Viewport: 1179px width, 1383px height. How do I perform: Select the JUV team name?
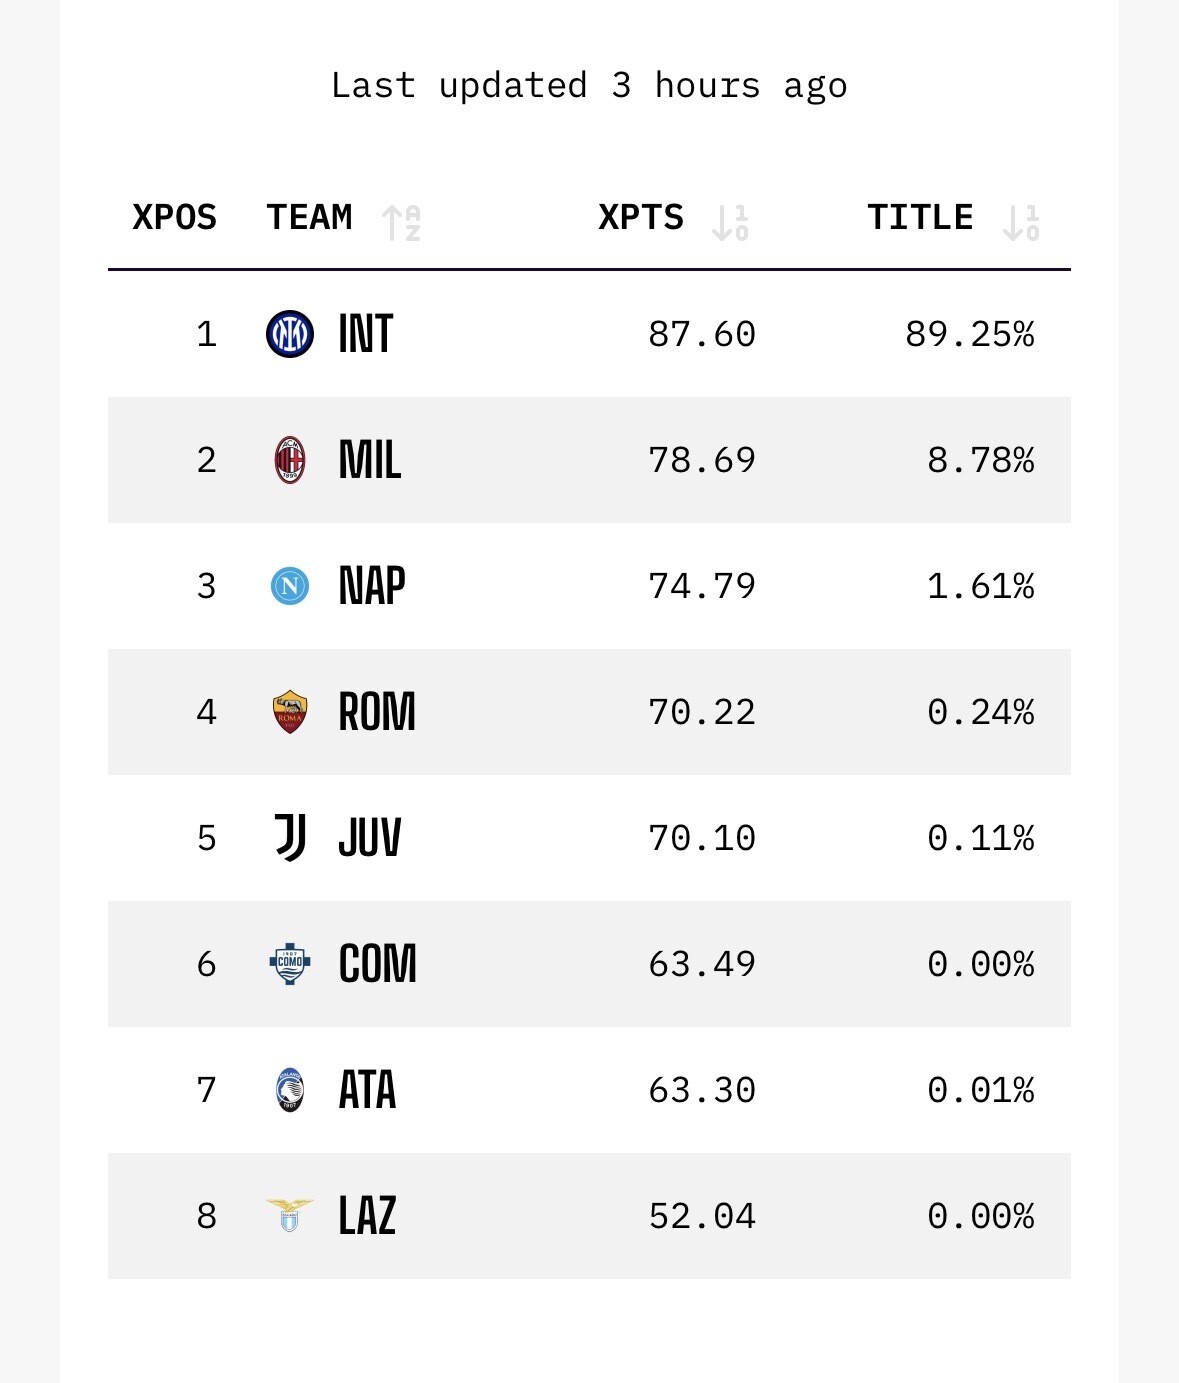click(x=370, y=838)
